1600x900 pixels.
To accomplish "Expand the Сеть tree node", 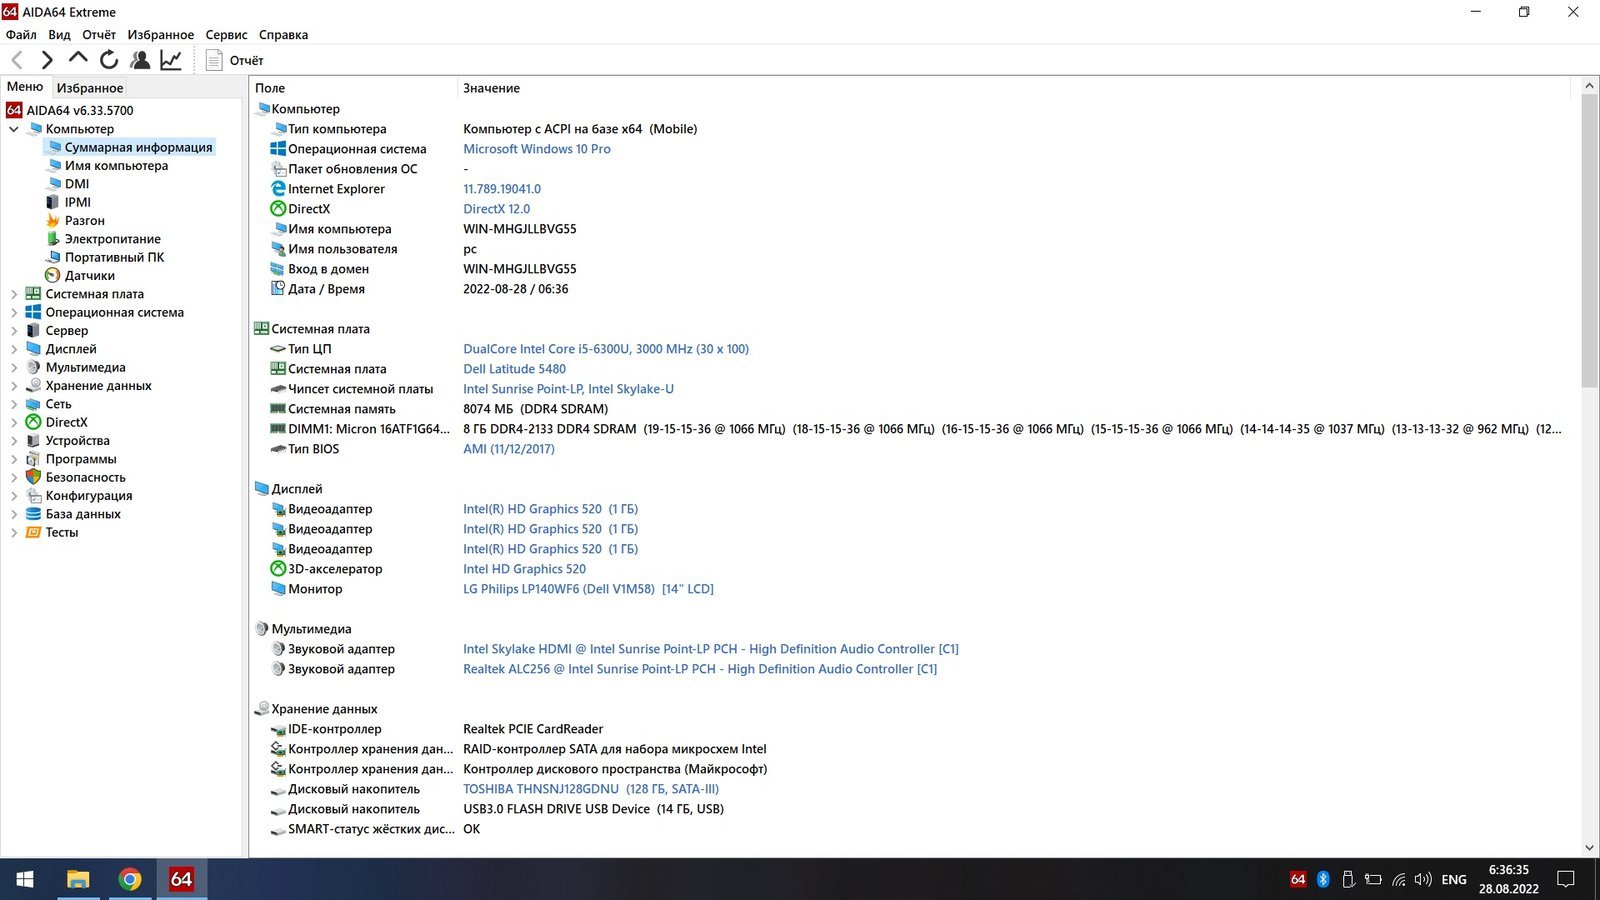I will coord(14,404).
